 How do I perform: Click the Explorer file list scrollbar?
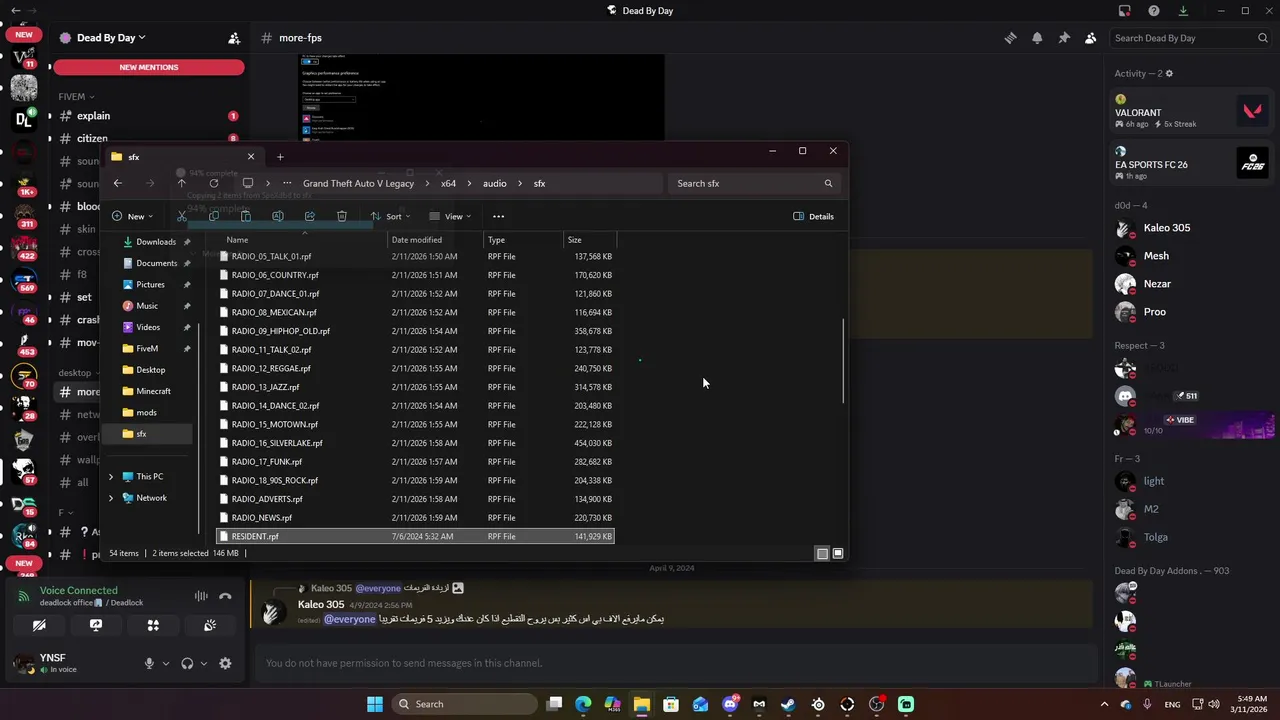coord(844,361)
